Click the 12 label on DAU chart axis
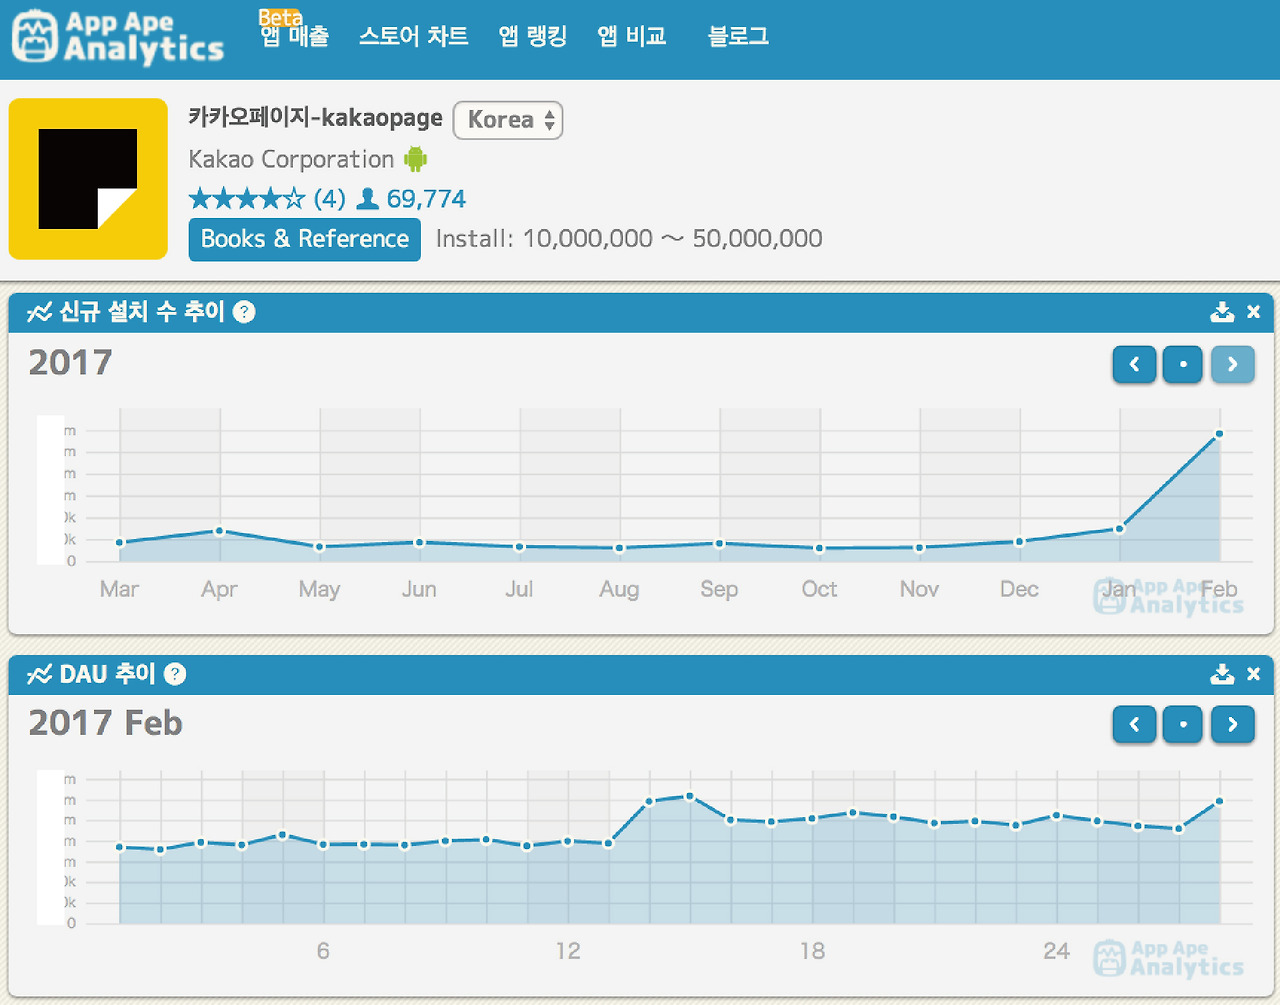This screenshot has width=1280, height=1005. [568, 951]
